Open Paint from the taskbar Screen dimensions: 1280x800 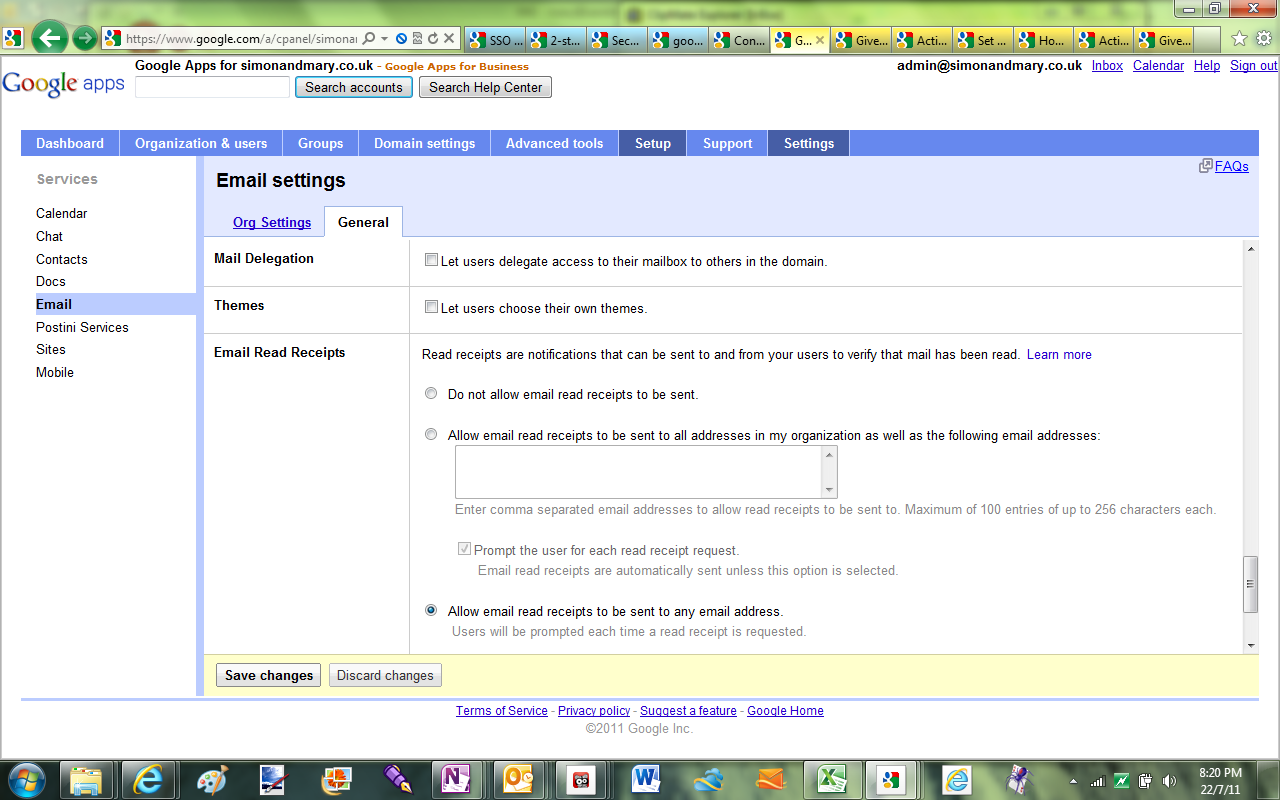pos(211,779)
